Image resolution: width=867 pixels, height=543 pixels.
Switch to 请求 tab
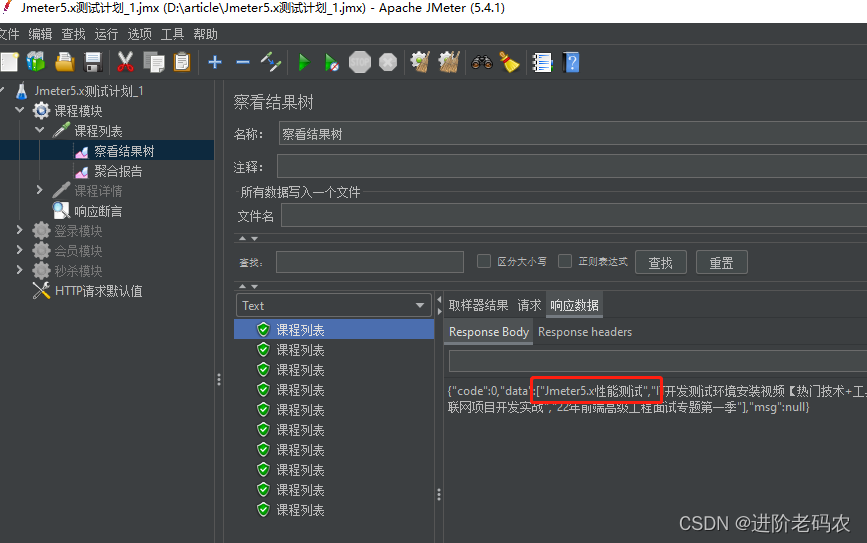click(x=529, y=305)
